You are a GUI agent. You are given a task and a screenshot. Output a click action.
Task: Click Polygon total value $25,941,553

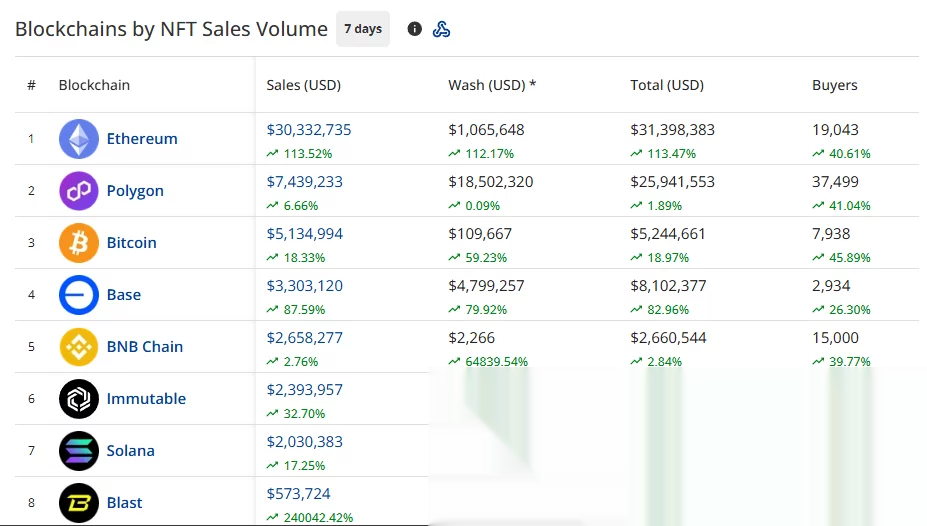tap(672, 182)
